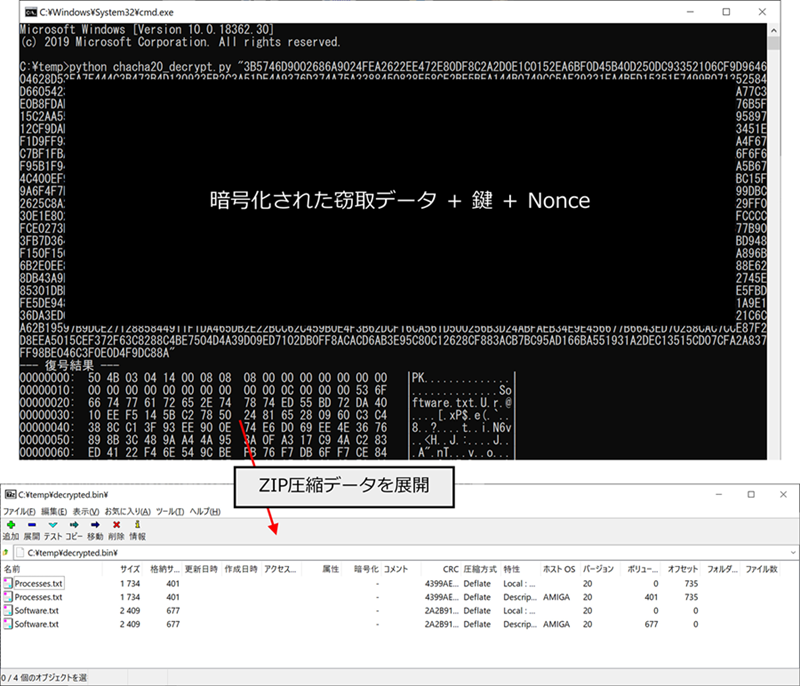Click the 情報 (Info) toolbar icon
Image resolution: width=800 pixels, height=686 pixels.
(x=137, y=525)
